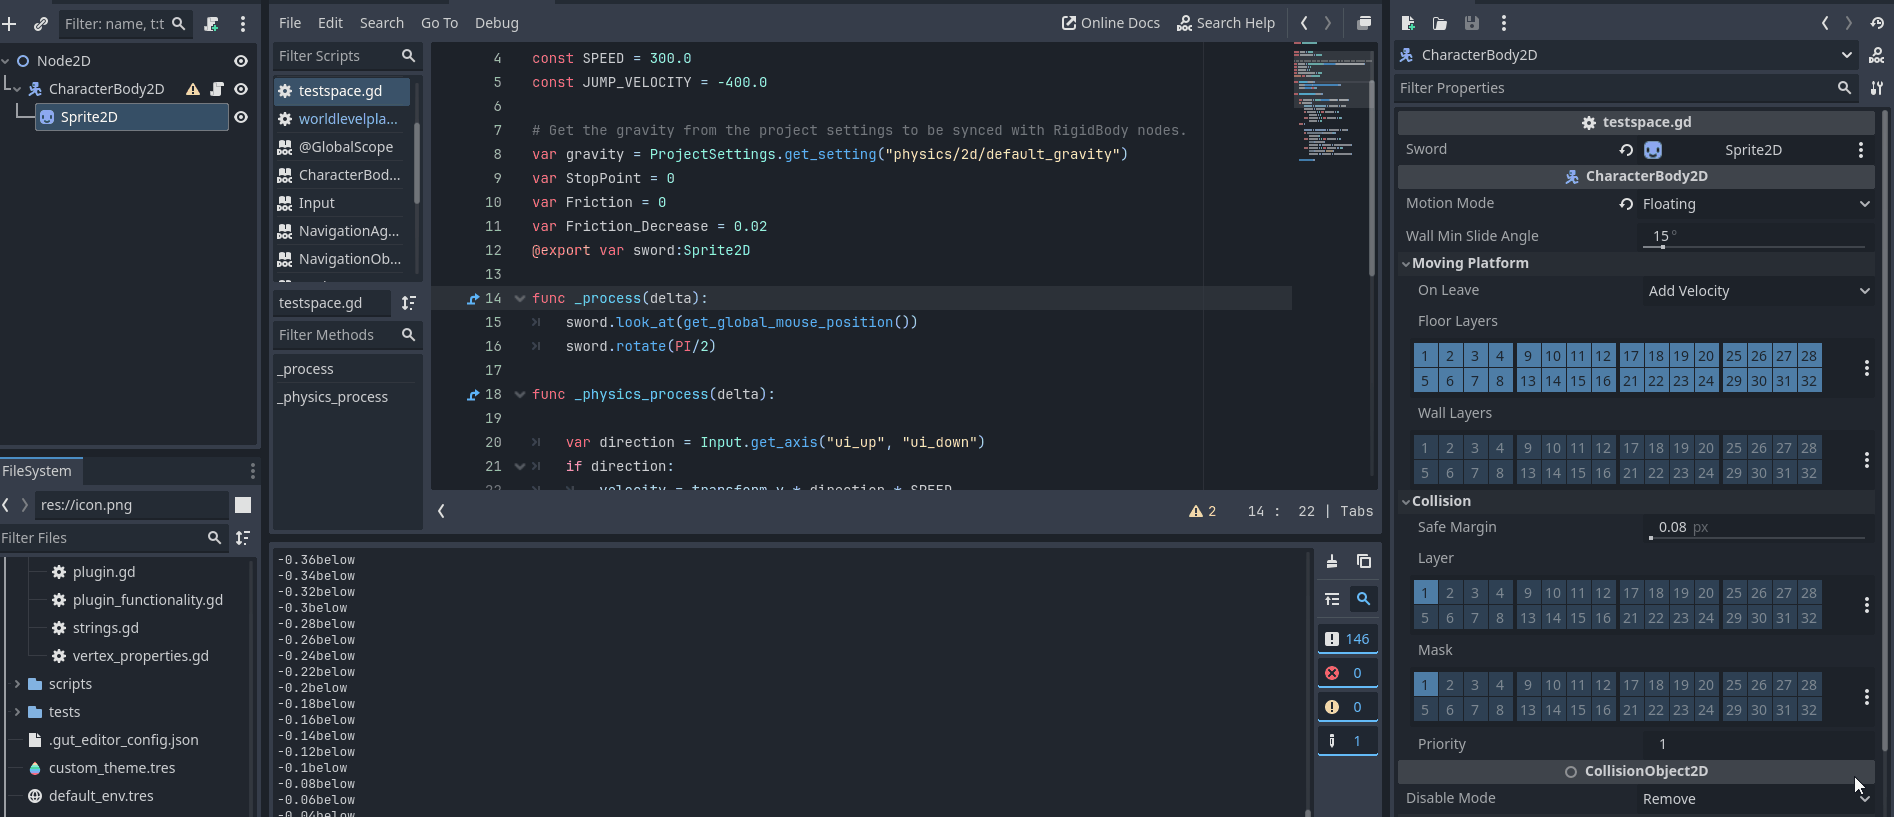Viewport: 1894px width, 817px height.
Task: Toggle the warning messages filter in Output
Action: pyautogui.click(x=1348, y=707)
